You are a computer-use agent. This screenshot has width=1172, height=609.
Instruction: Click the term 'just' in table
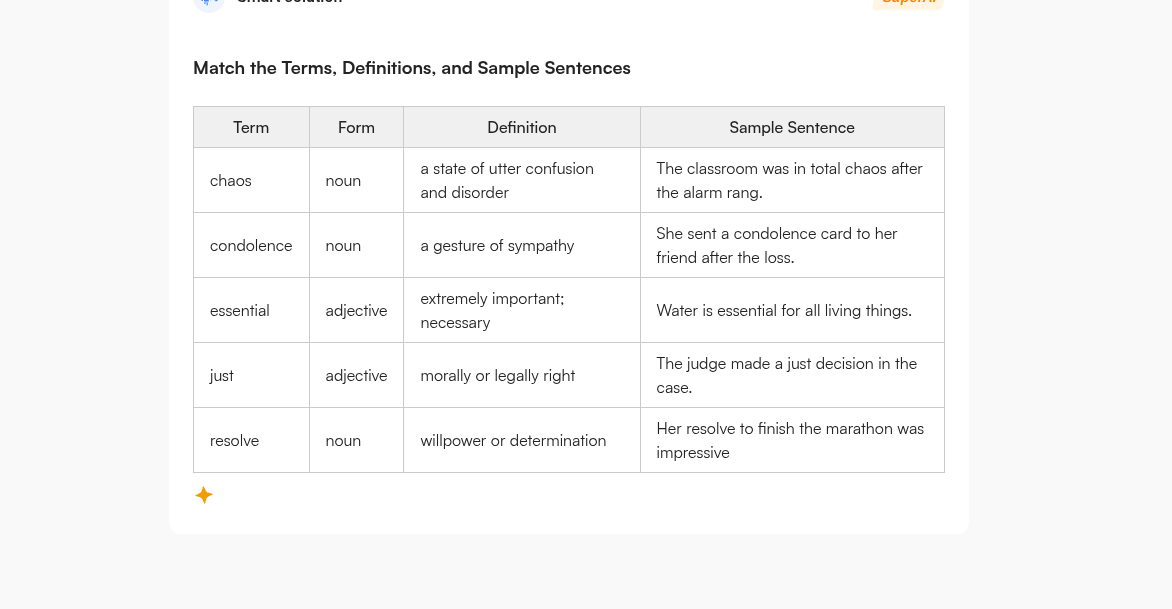click(x=222, y=376)
